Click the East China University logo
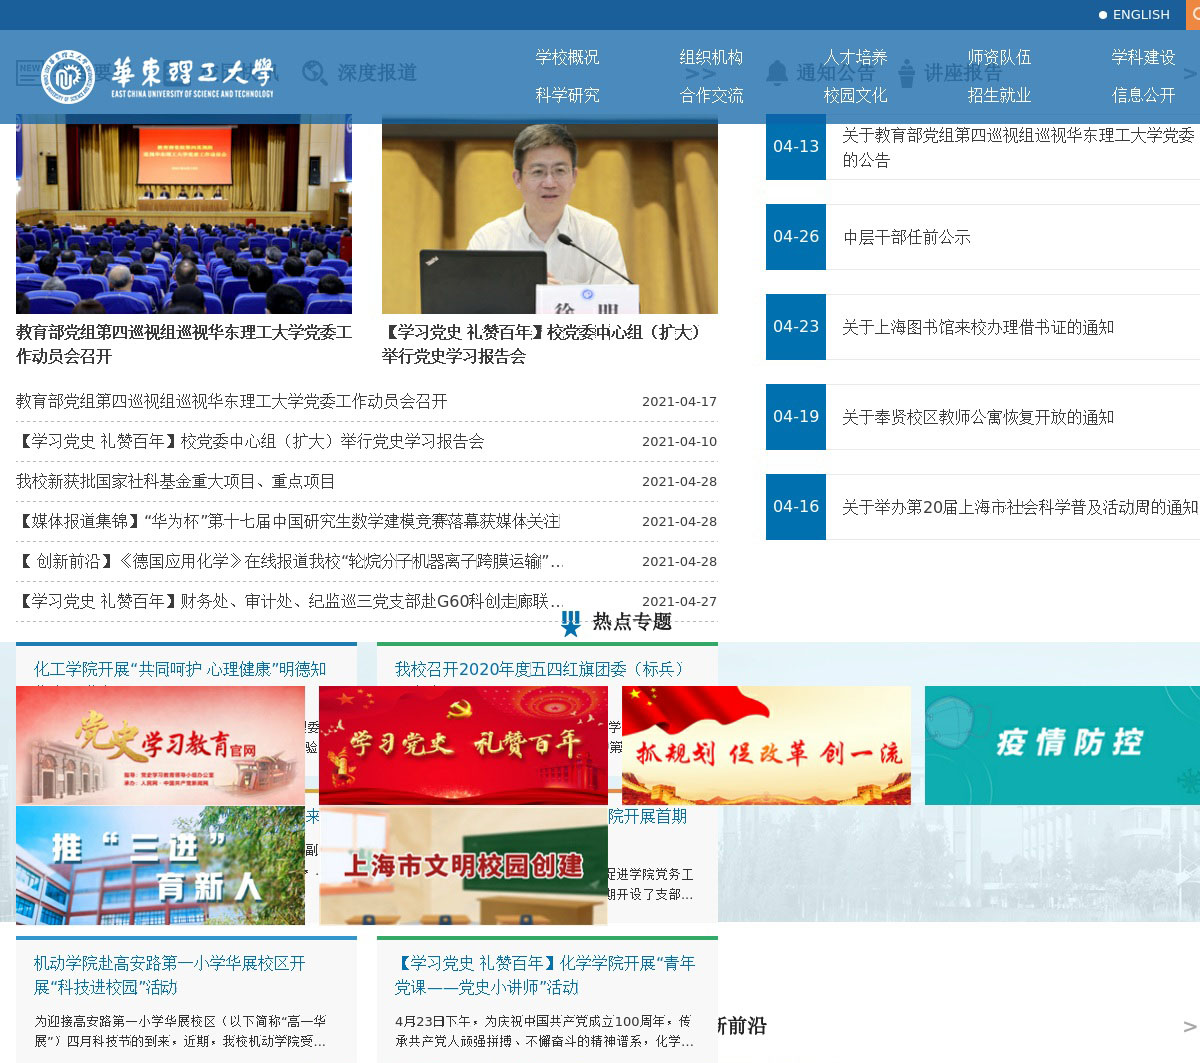Screen dimensions: 1200x1063 (158, 76)
